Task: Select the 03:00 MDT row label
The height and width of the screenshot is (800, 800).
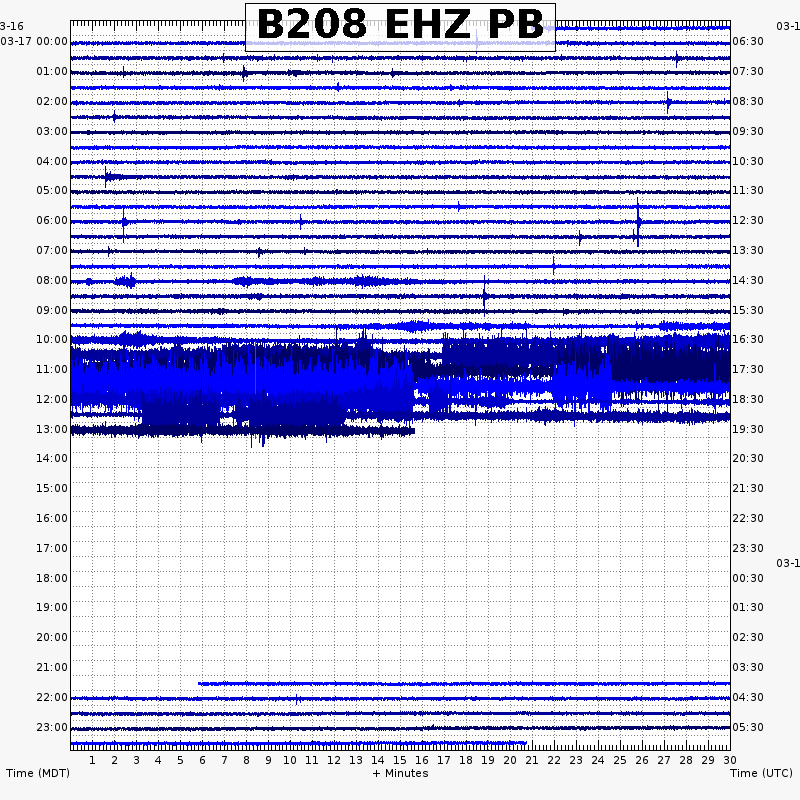Action: tap(52, 132)
